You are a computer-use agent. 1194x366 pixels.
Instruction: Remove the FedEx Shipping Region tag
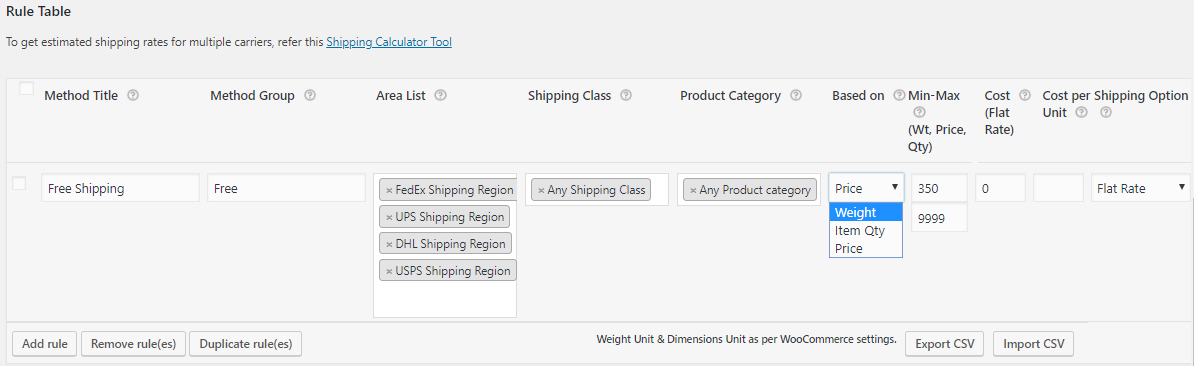[x=389, y=190]
